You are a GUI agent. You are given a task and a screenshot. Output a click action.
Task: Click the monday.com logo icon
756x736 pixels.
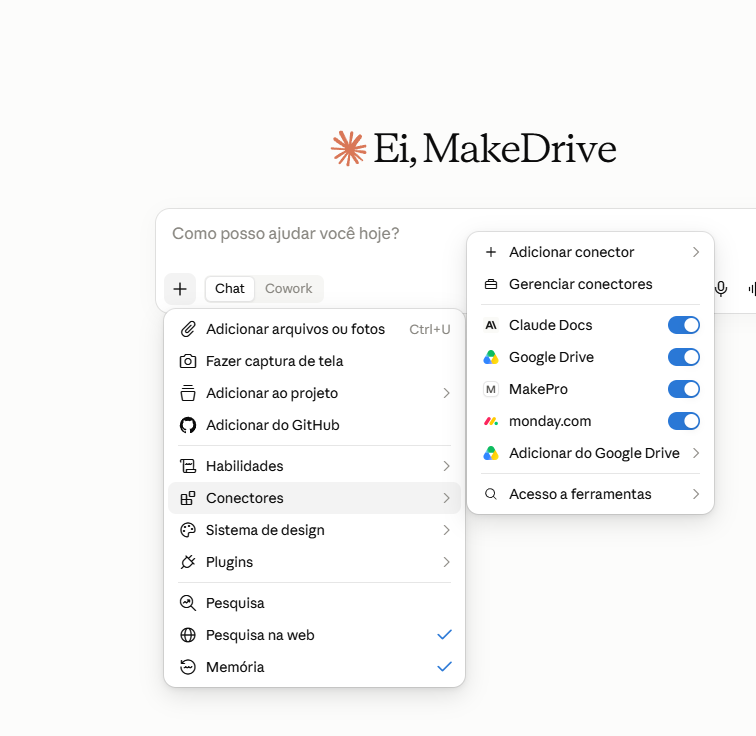[491, 421]
